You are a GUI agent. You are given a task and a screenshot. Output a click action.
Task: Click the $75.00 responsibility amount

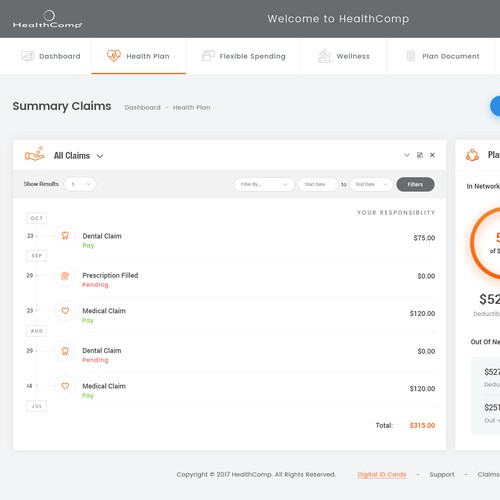424,238
